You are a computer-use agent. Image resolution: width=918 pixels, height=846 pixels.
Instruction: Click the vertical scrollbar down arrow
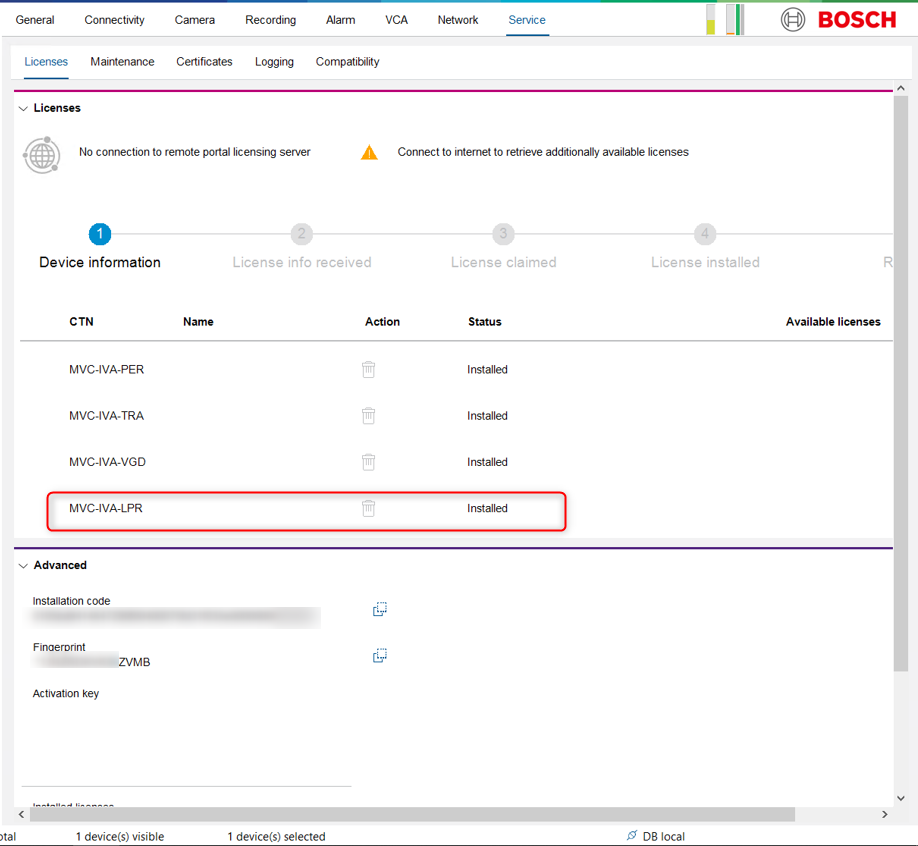pos(902,798)
